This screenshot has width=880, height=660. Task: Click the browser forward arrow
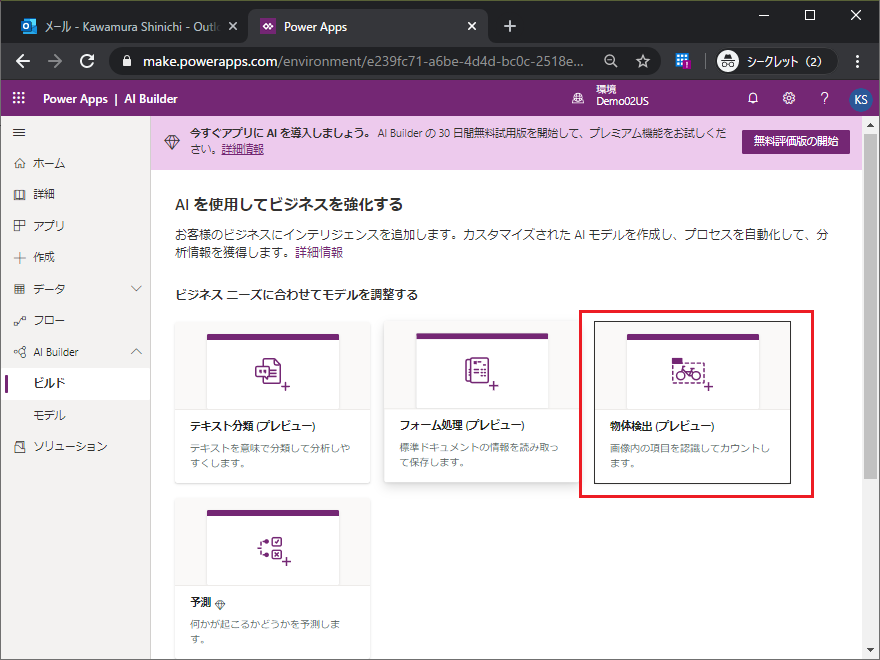[x=55, y=61]
